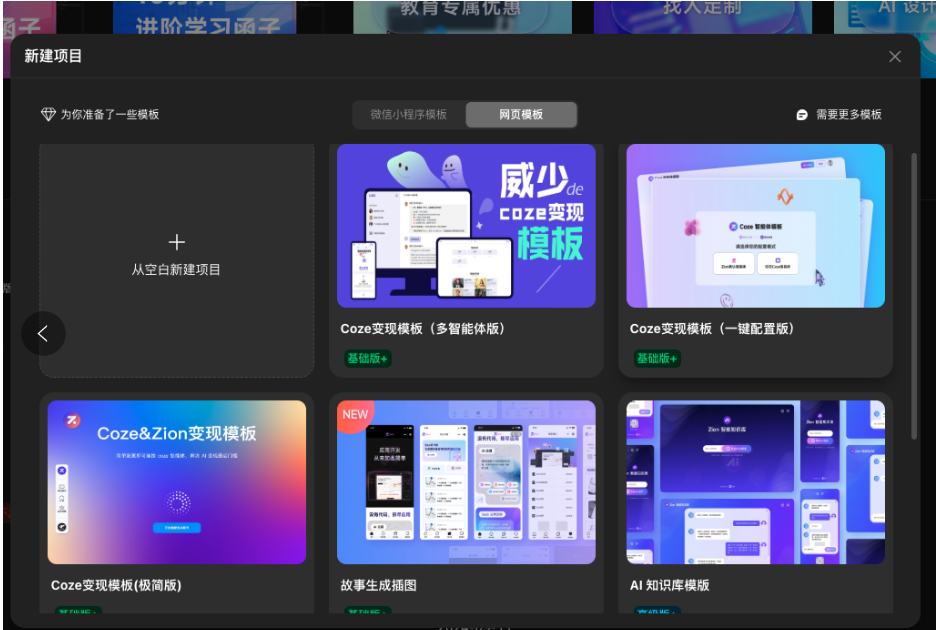Click the chat icon beside 需要更多模板
Viewport: 936px width, 630px height.
point(802,115)
